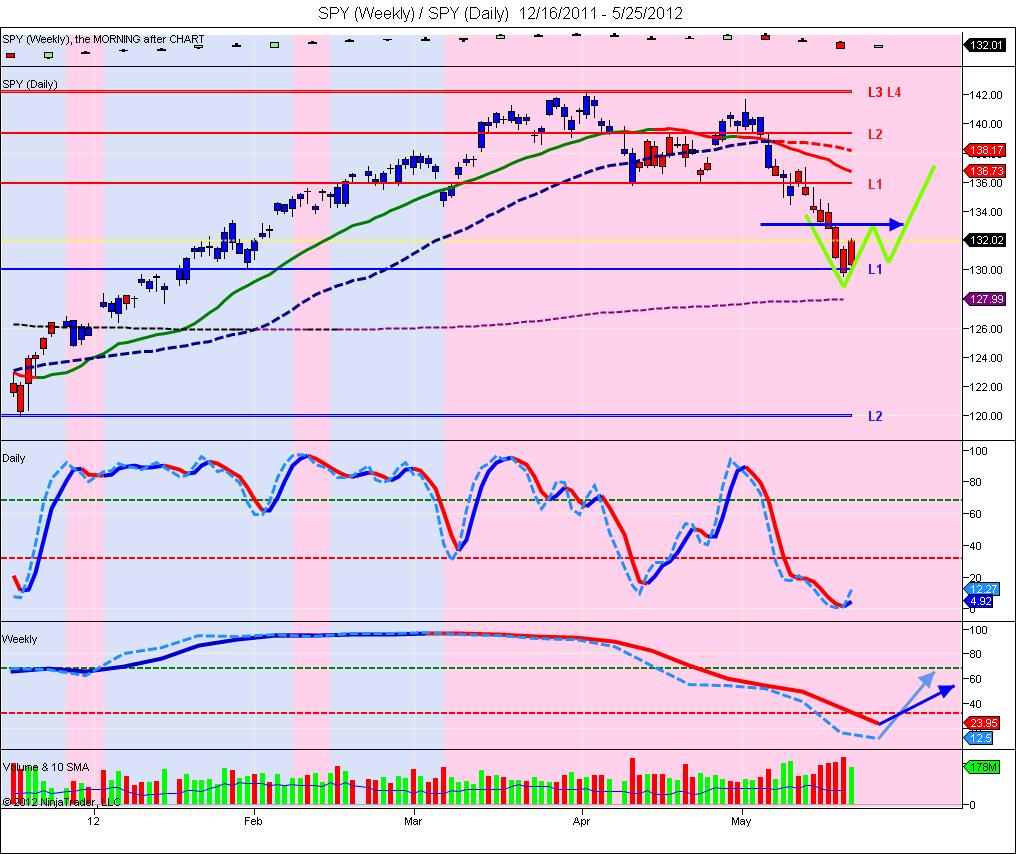The image size is (1016, 854).
Task: Click the red 138.17 moving average marker
Action: [x=986, y=150]
